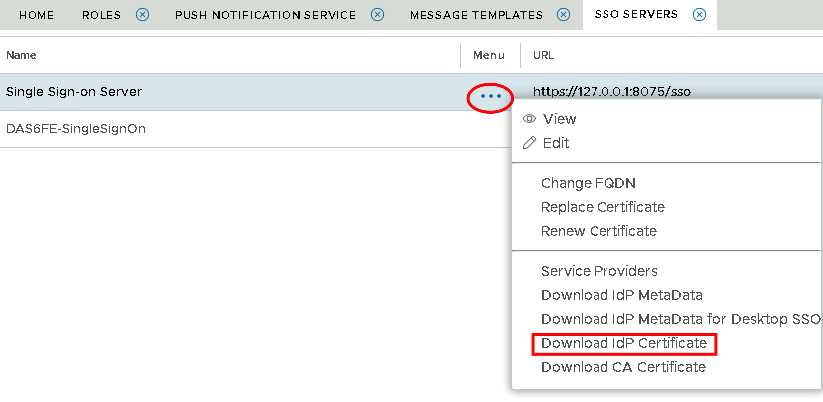Choose Replace Certificate from menu
823x402 pixels.
click(x=602, y=207)
